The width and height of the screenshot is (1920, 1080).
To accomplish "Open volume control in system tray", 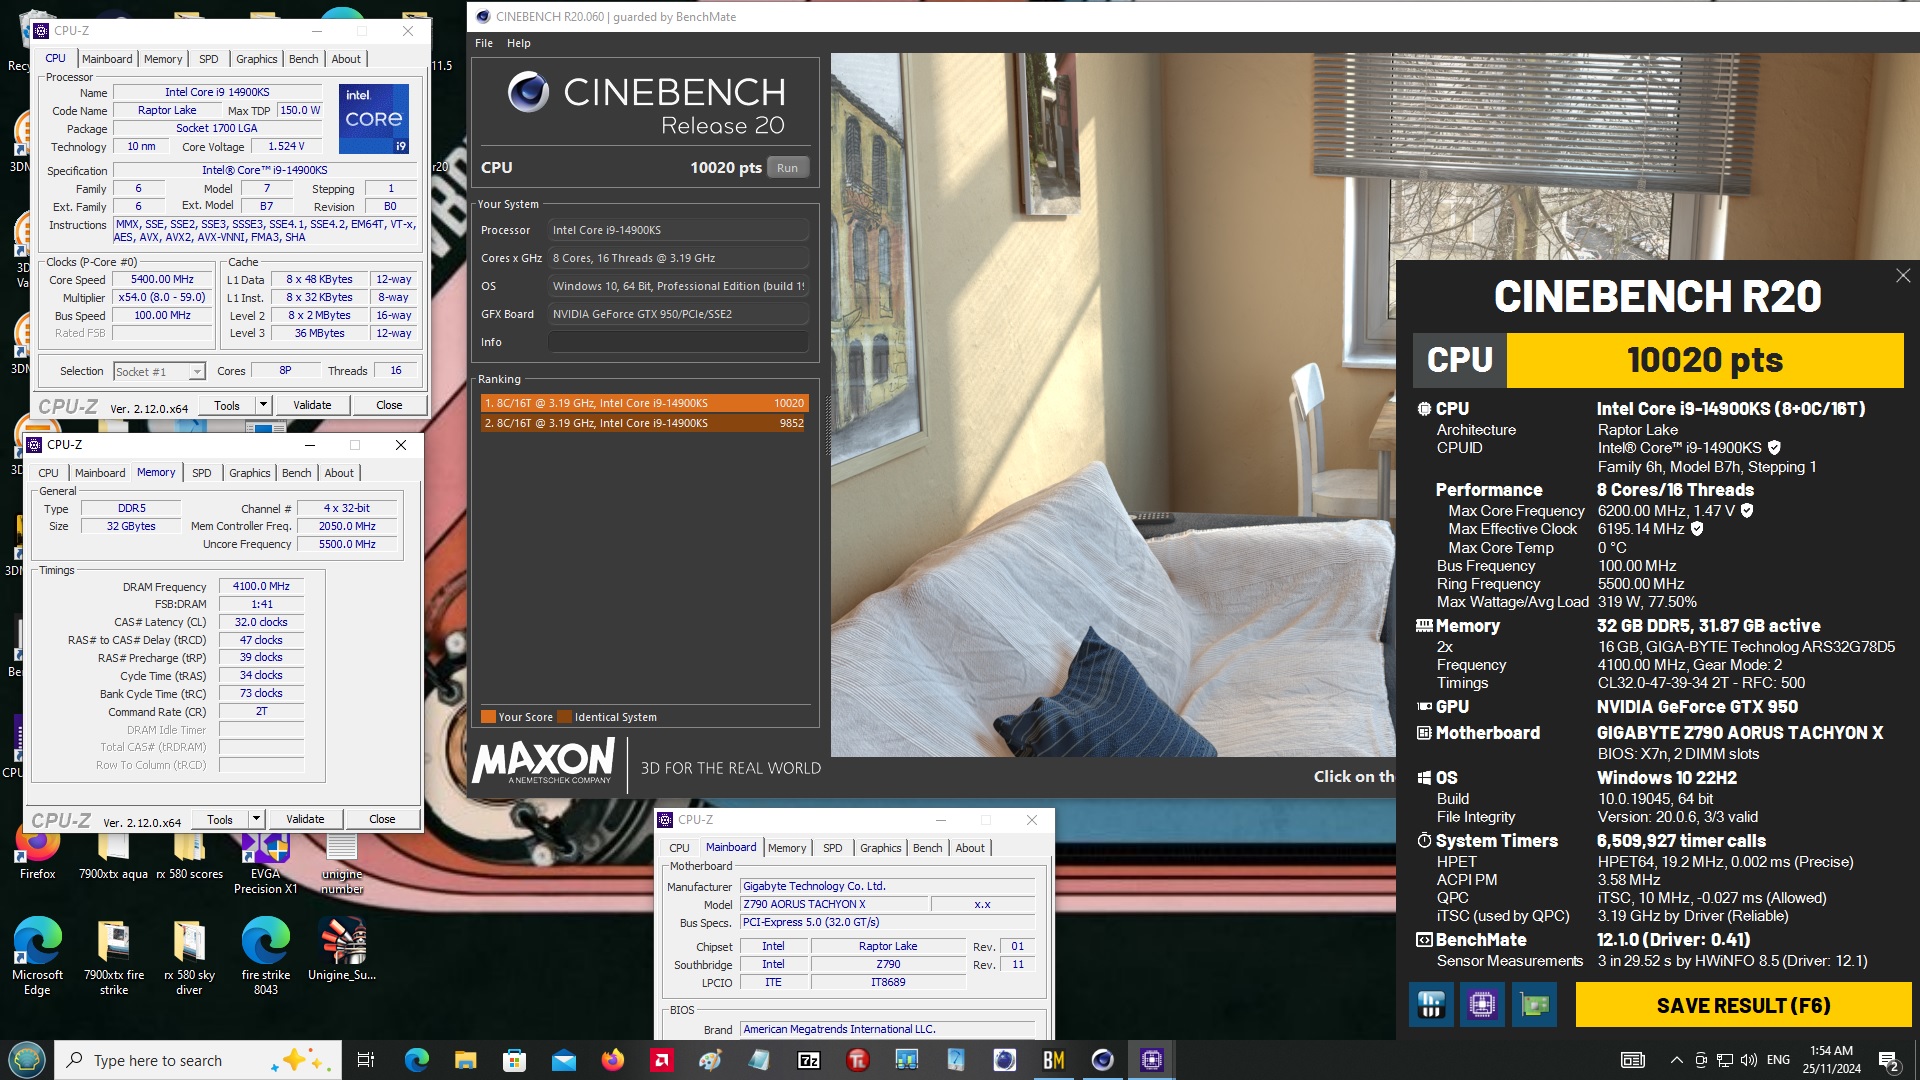I will pyautogui.click(x=1748, y=1060).
